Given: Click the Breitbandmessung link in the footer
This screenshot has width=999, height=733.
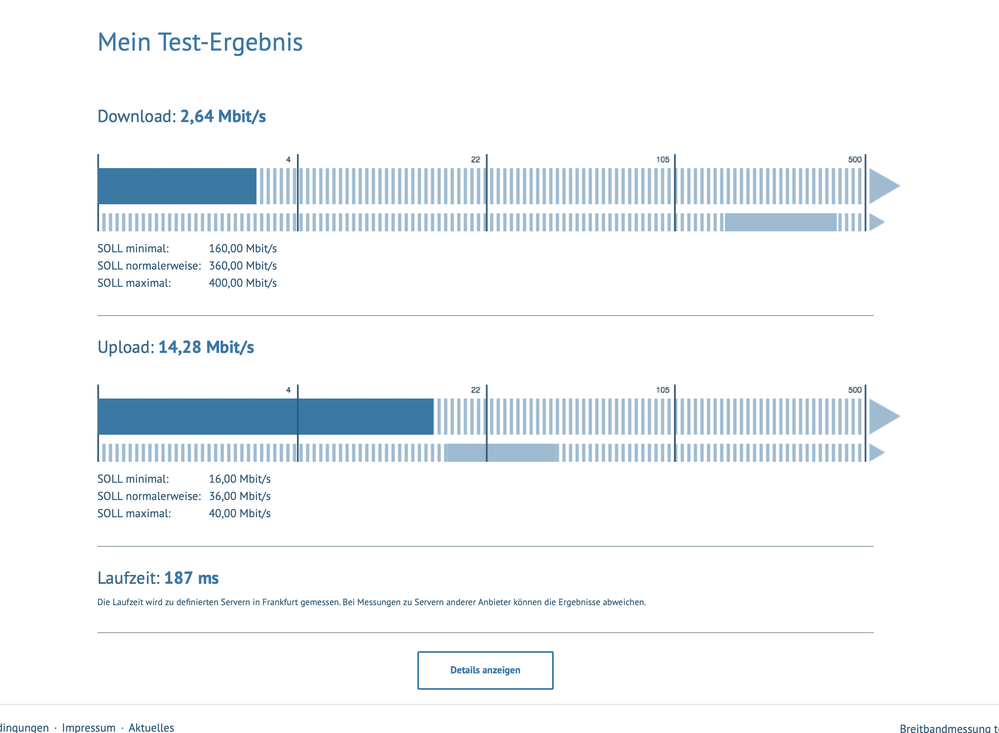Looking at the screenshot, I should tap(948, 729).
